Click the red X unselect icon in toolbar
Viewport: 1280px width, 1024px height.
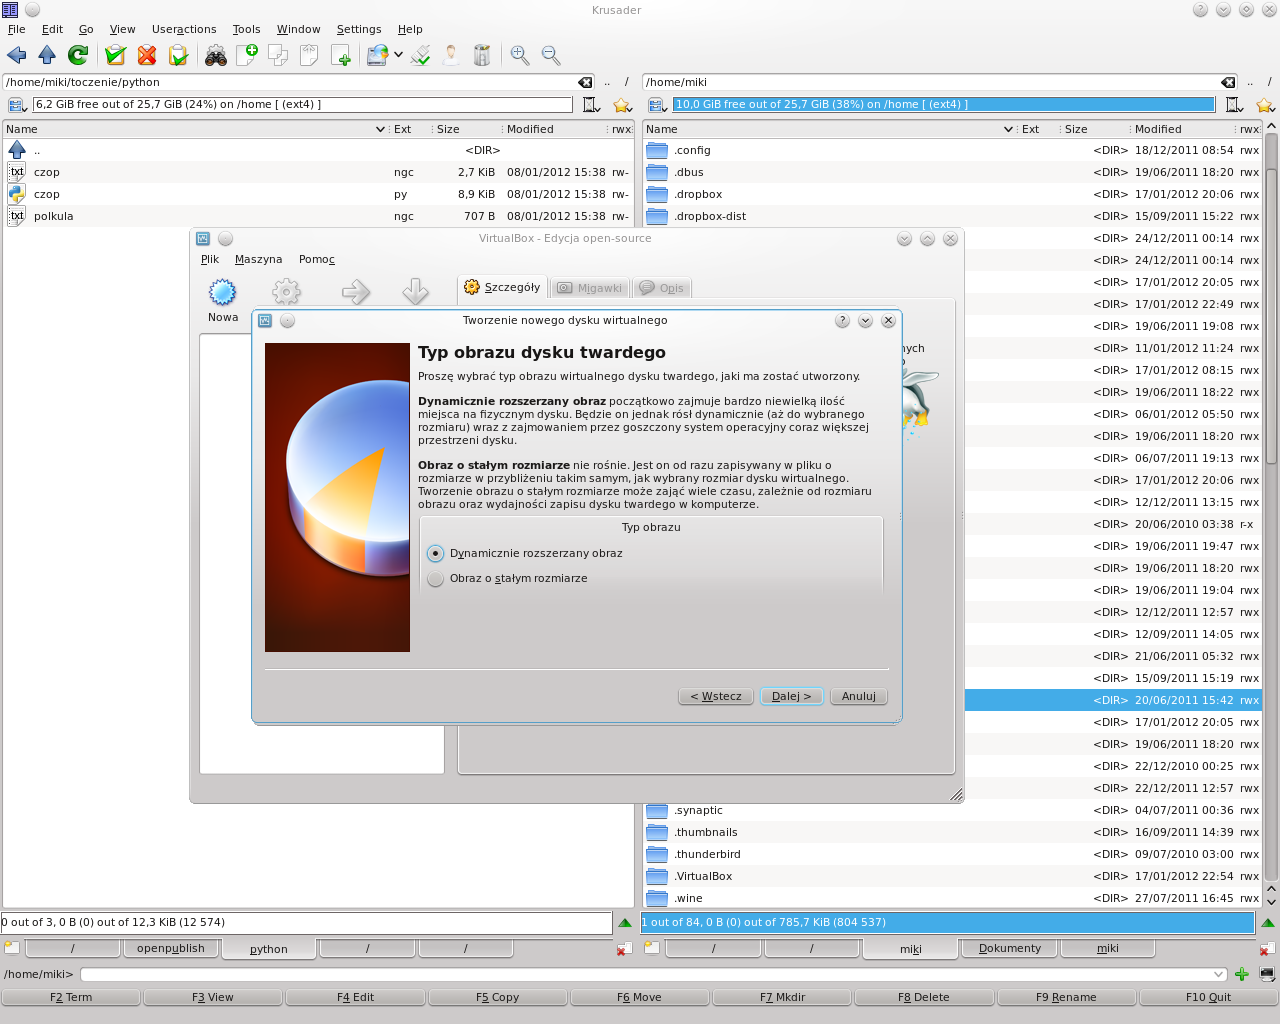coord(147,55)
